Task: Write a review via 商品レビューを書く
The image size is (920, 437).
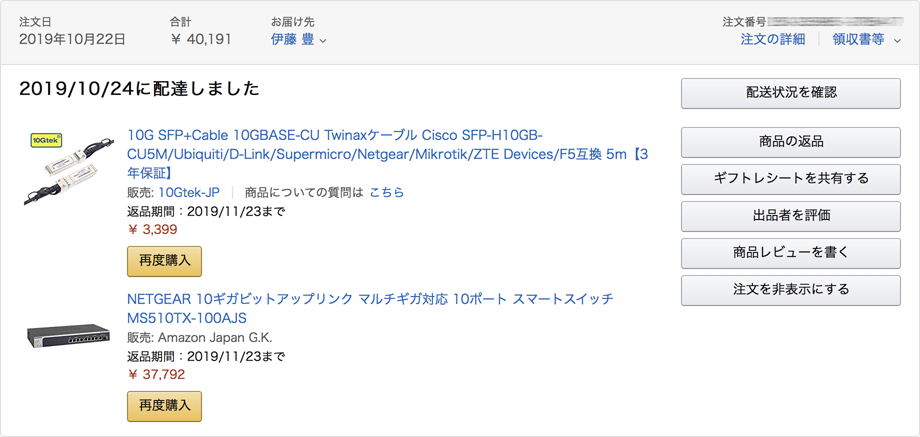Action: [x=791, y=253]
